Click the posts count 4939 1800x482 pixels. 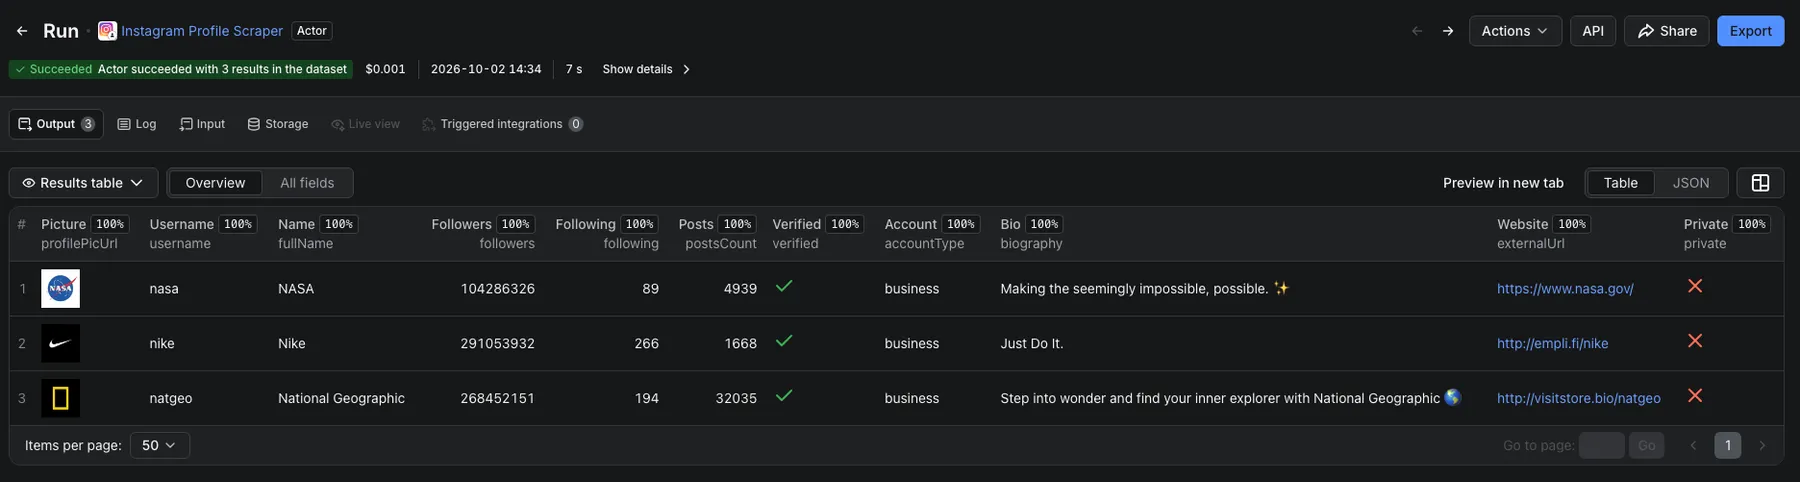tap(740, 289)
